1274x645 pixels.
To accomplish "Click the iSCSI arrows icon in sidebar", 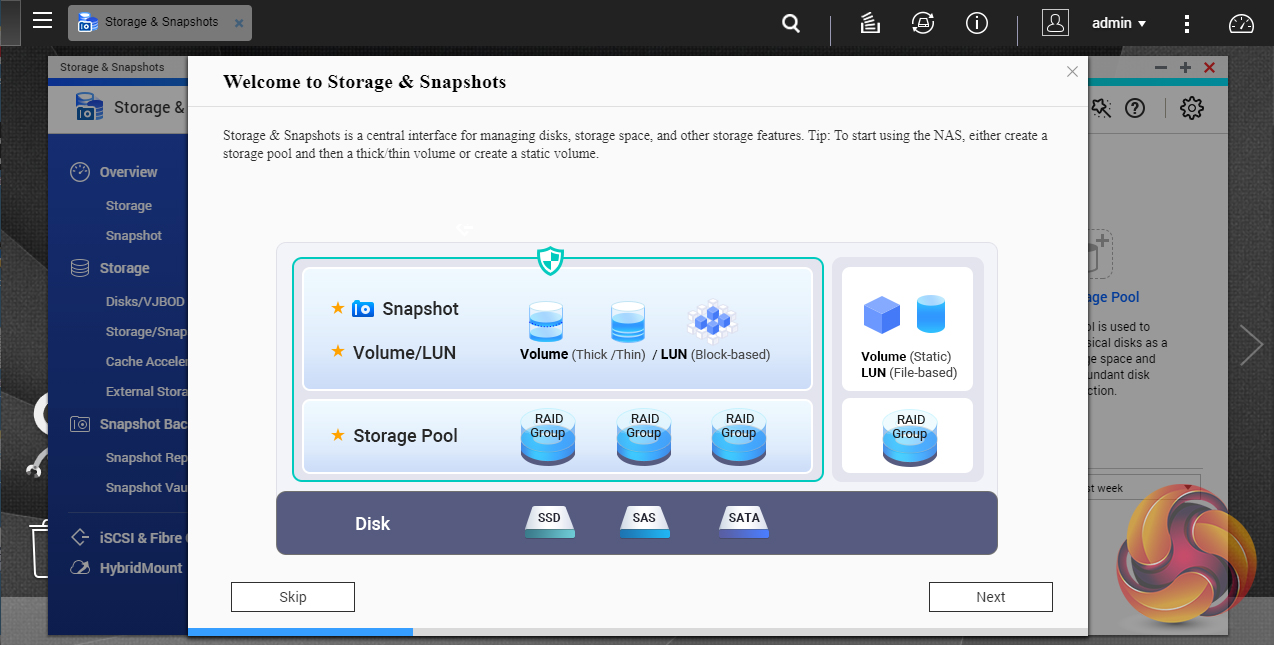I will tap(80, 537).
